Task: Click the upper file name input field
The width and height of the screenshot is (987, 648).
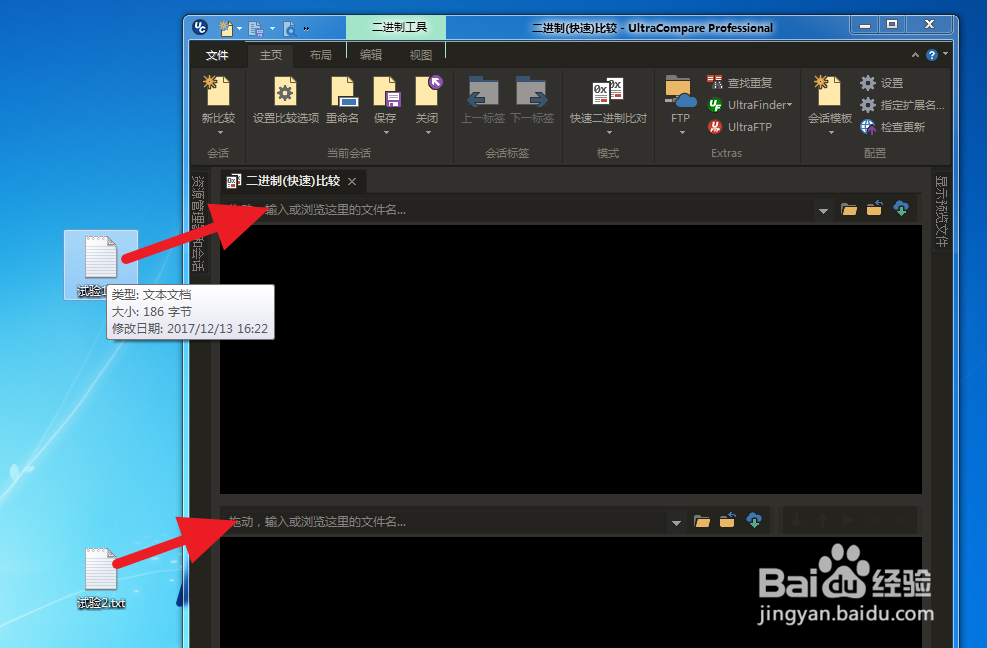Action: click(516, 209)
